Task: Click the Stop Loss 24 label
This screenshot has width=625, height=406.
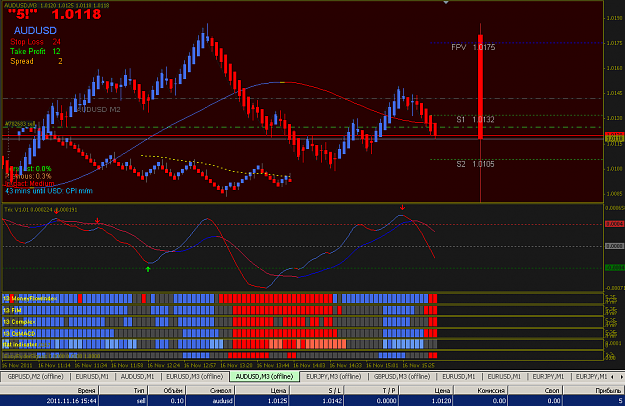Action: coord(35,41)
